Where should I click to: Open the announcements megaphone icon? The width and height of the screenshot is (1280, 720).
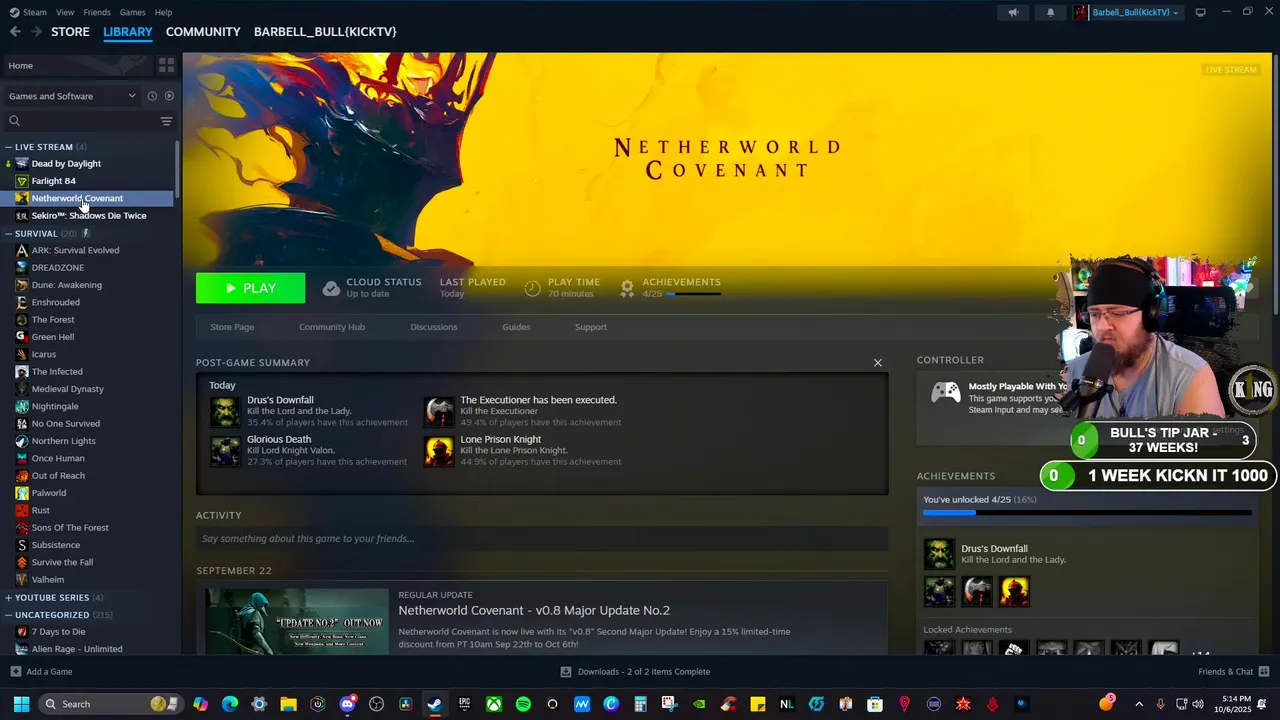[x=1013, y=12]
